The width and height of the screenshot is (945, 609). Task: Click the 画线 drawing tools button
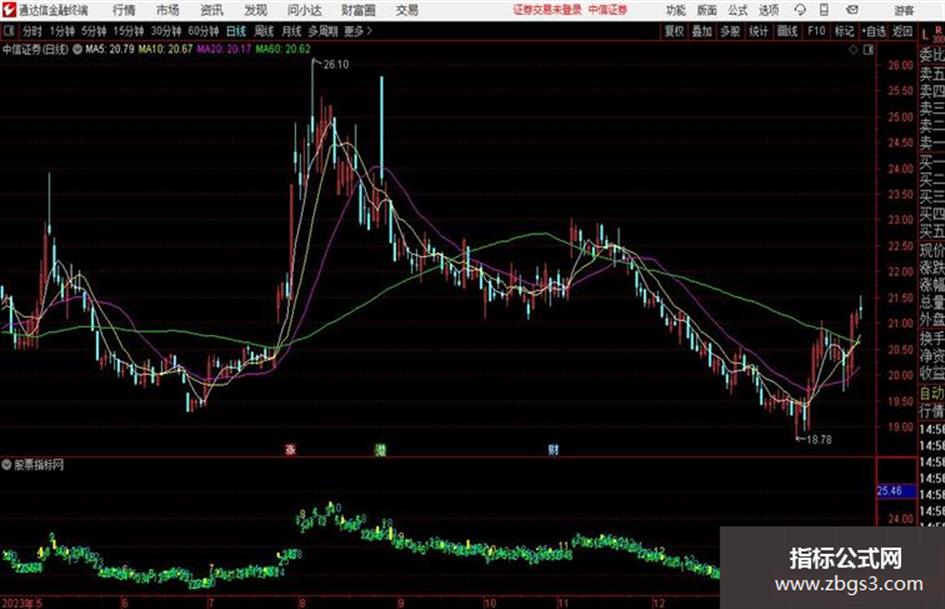coord(787,31)
